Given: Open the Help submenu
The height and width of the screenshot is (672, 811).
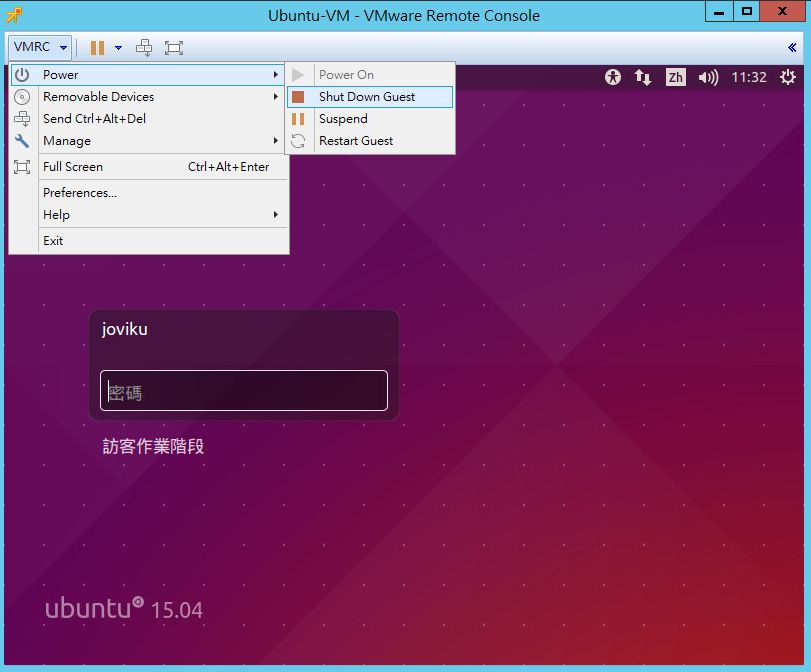Looking at the screenshot, I should tap(56, 215).
